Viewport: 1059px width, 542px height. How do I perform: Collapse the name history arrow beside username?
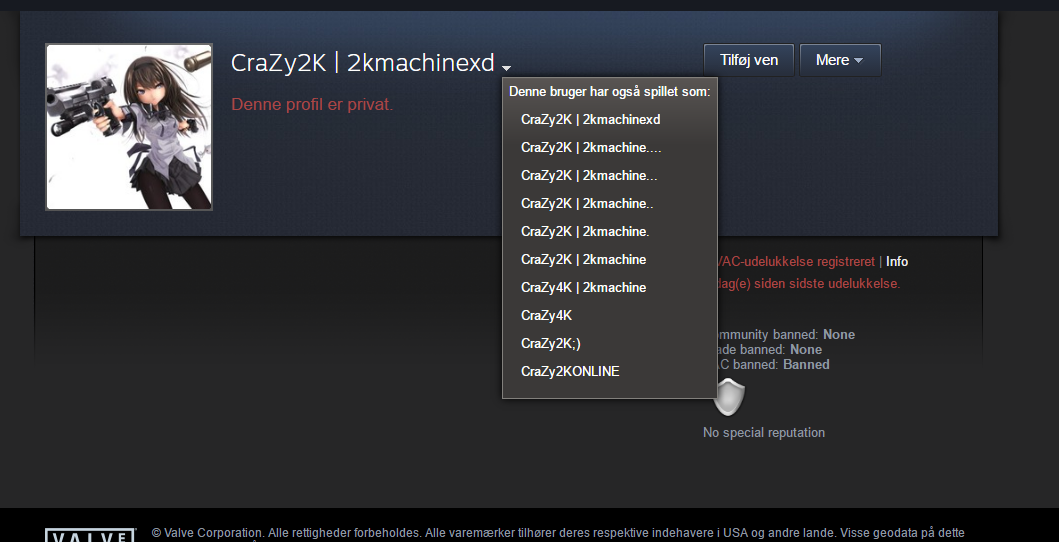tap(507, 67)
